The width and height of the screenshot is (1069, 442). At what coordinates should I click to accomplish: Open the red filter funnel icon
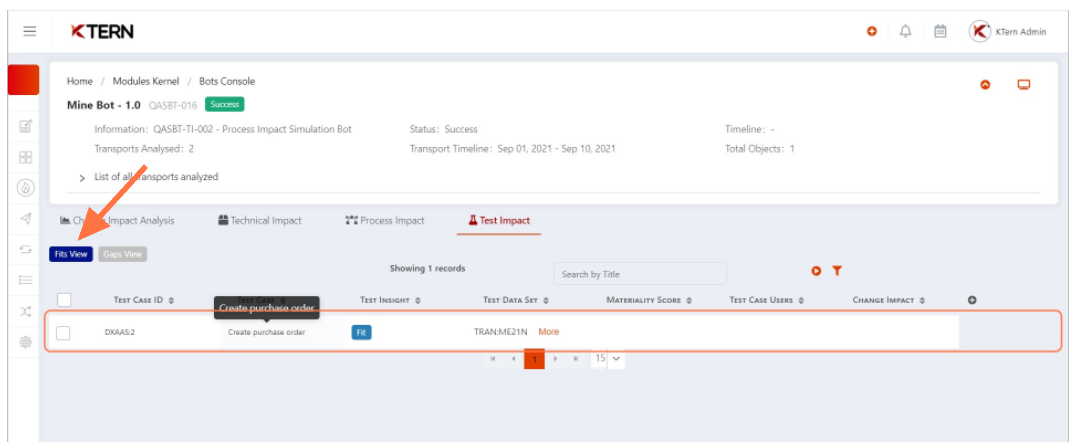[837, 271]
